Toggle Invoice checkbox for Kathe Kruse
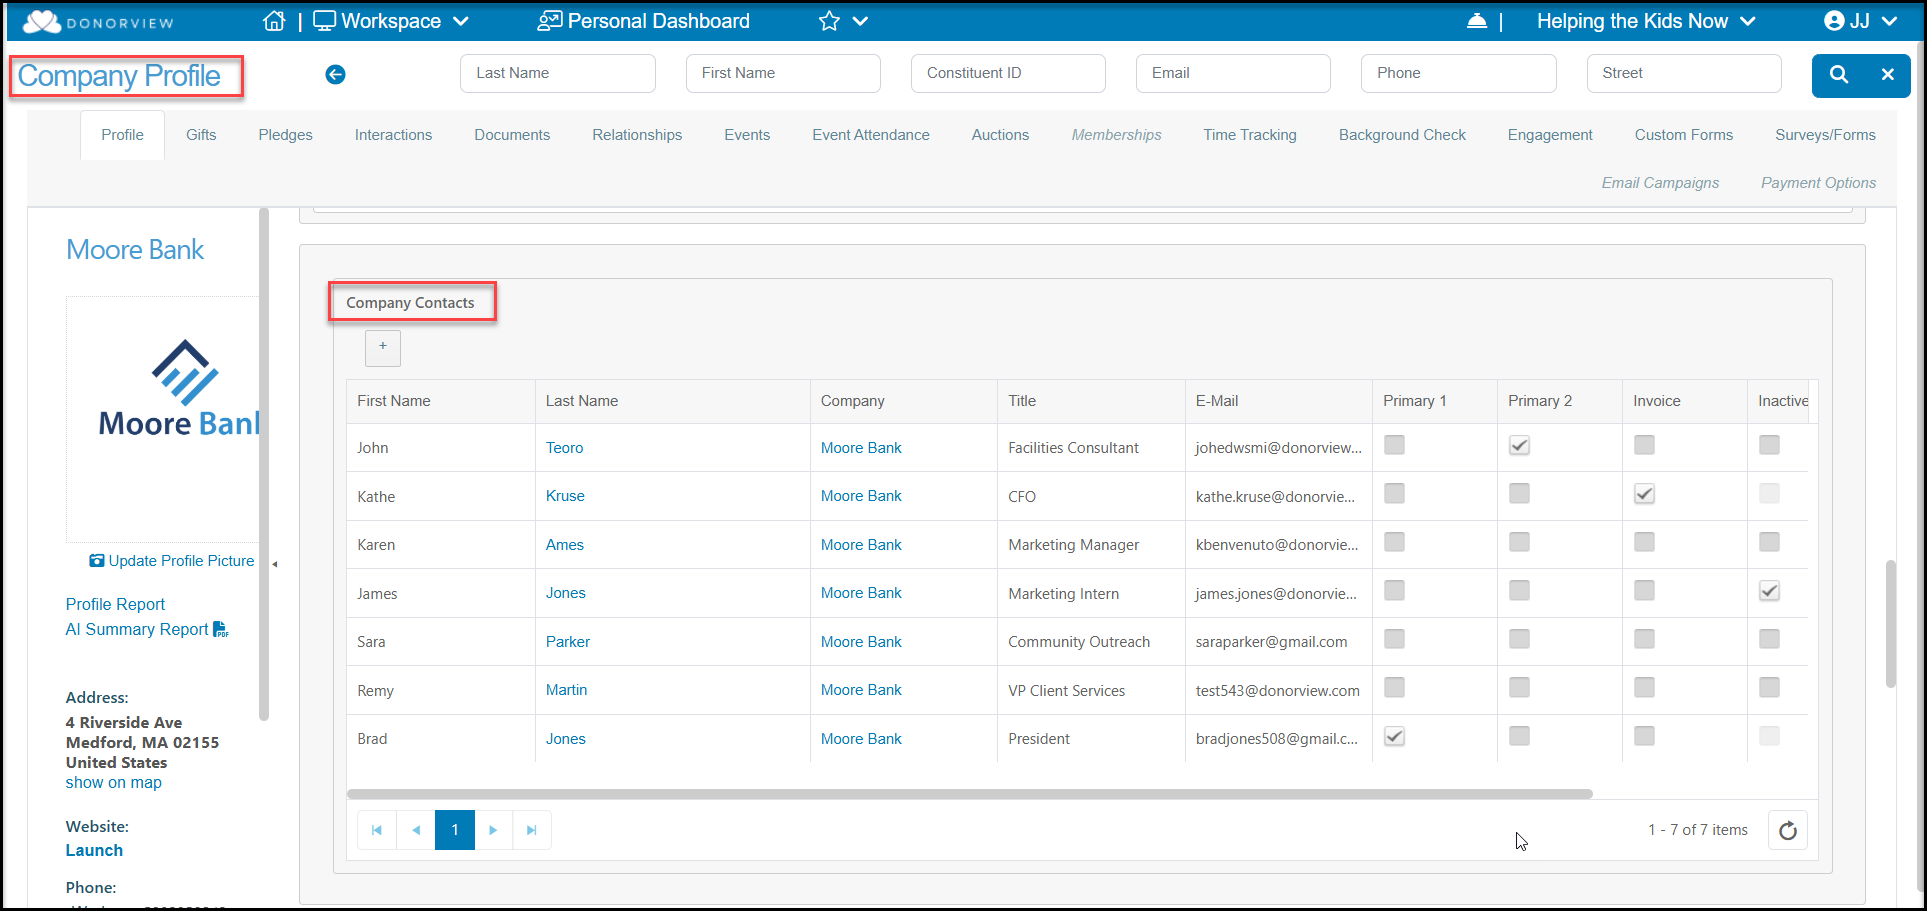The width and height of the screenshot is (1927, 911). 1644,494
